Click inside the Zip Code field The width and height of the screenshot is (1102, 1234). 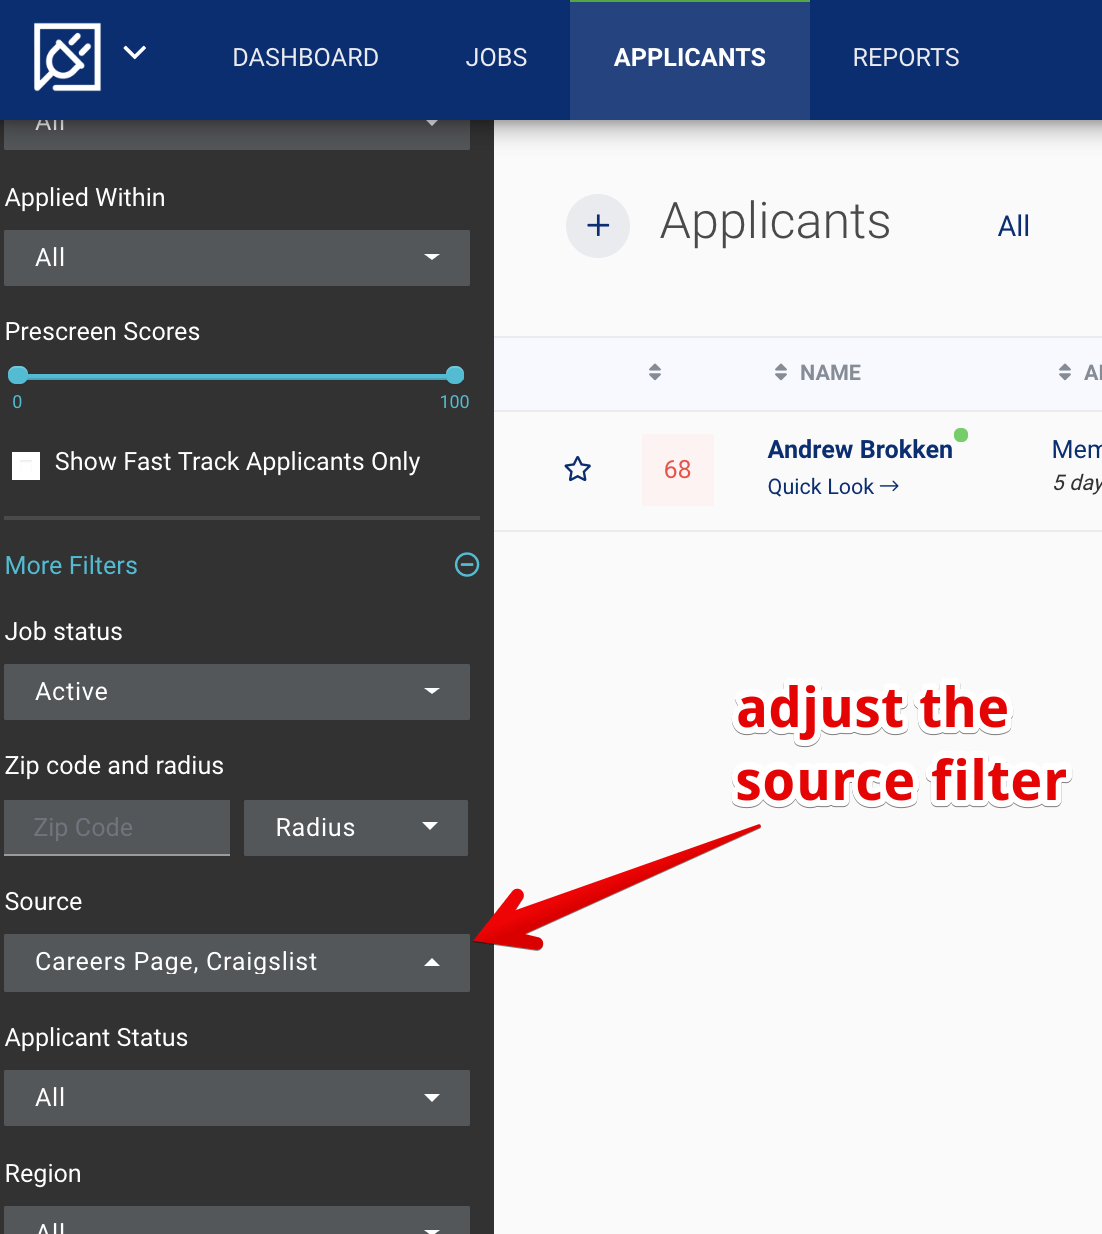coord(116,827)
